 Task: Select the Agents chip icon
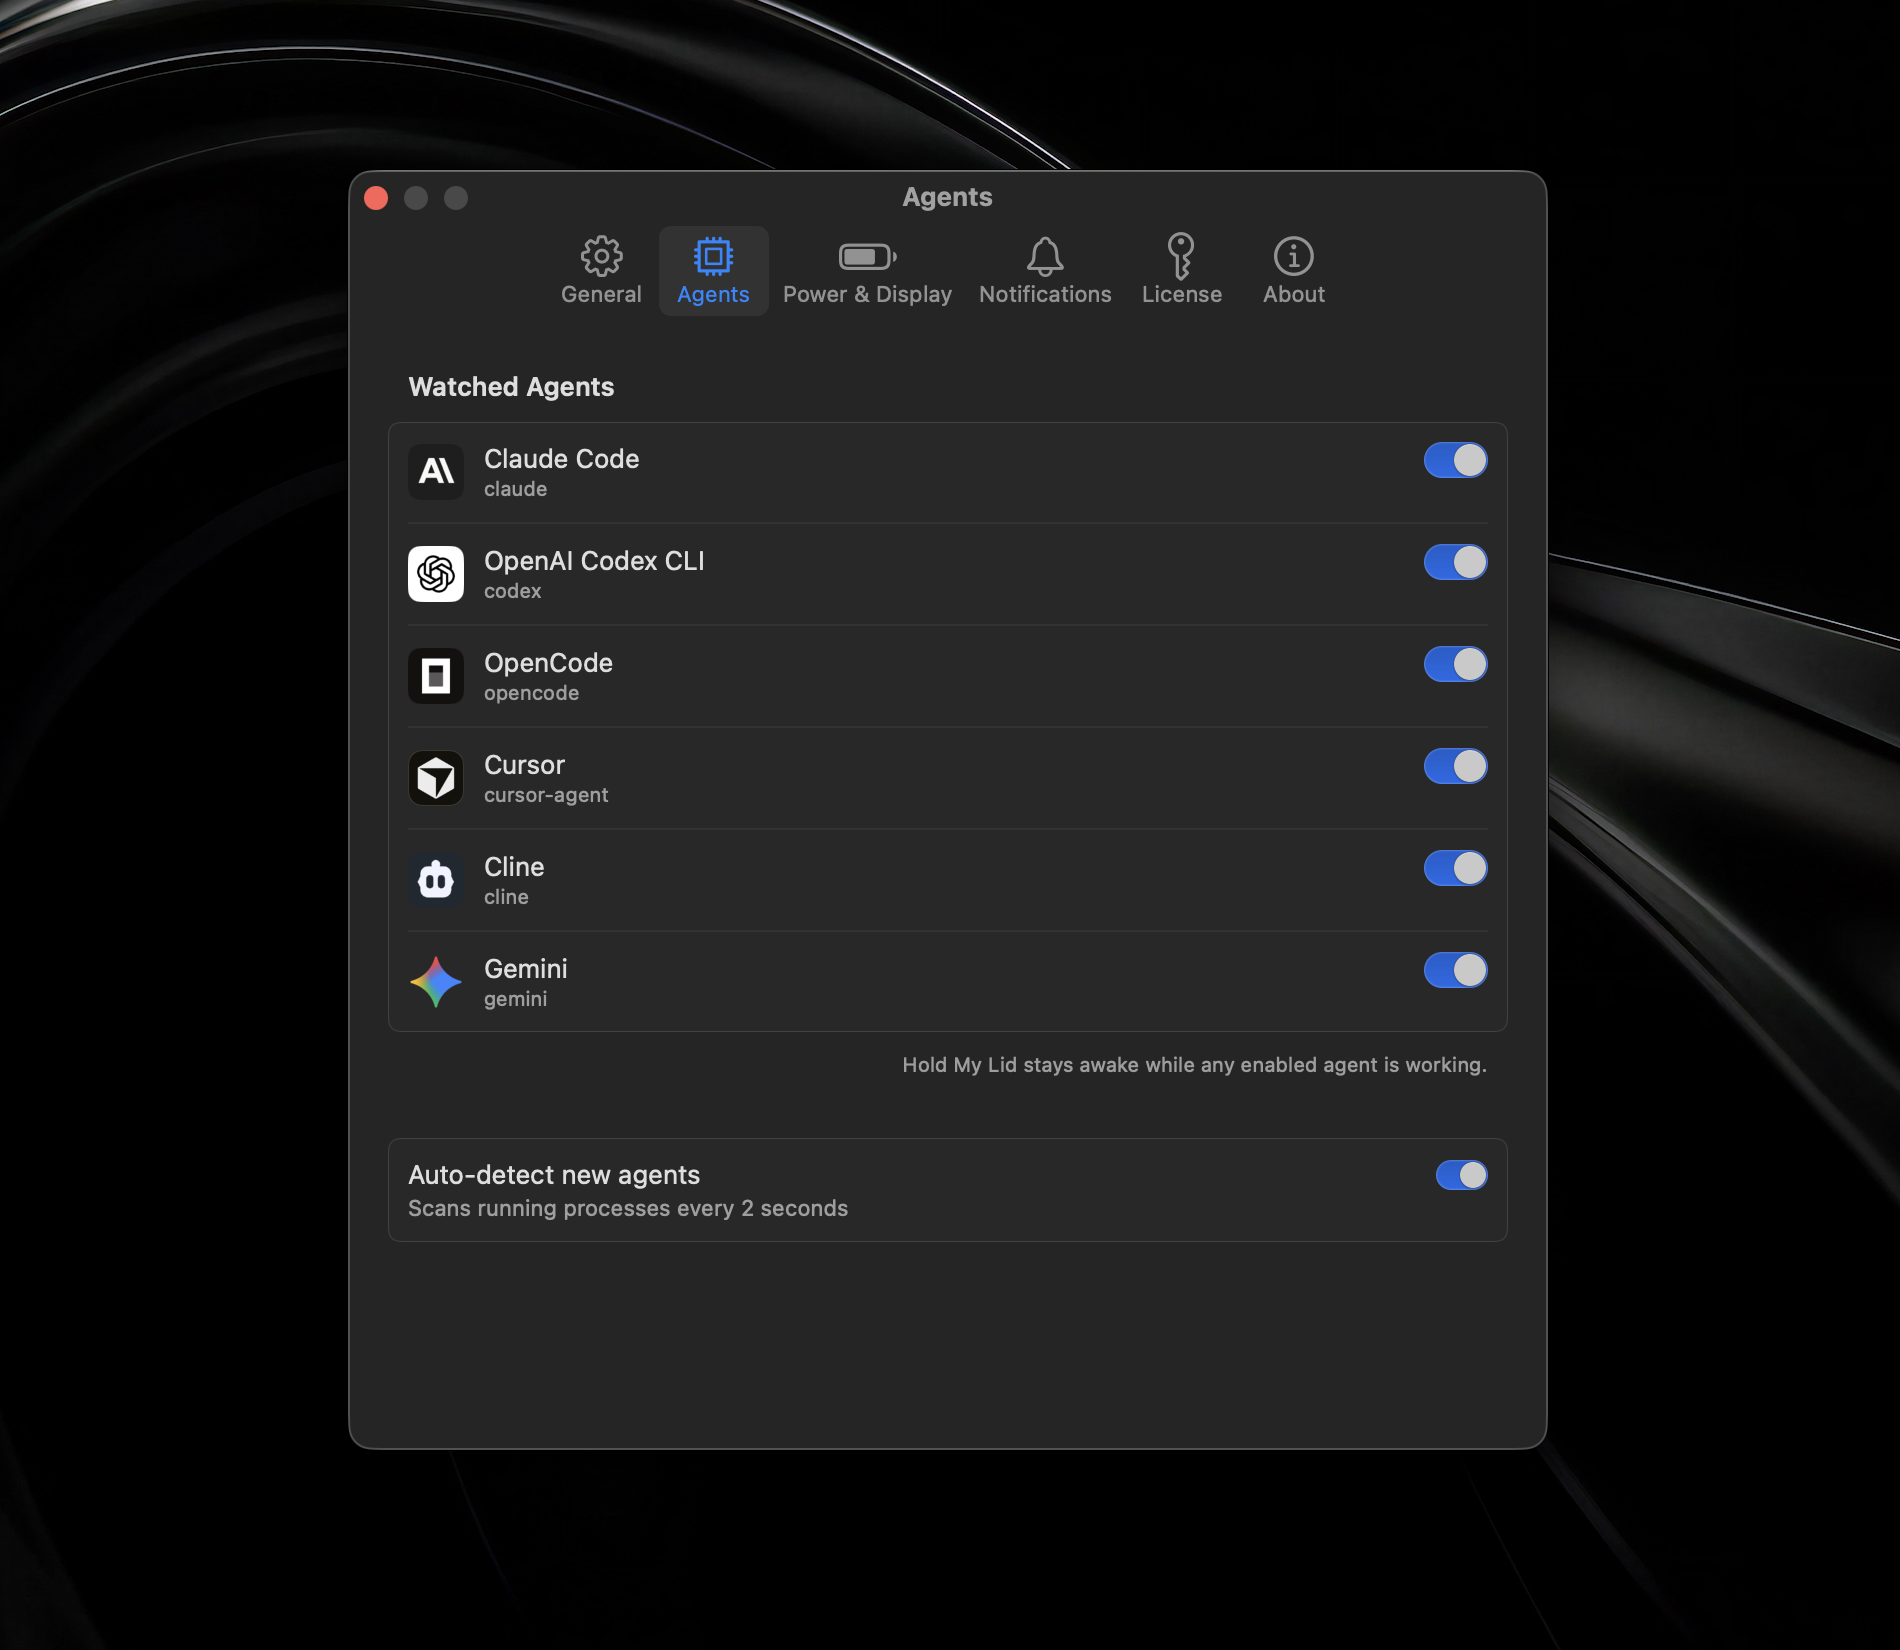(x=713, y=256)
